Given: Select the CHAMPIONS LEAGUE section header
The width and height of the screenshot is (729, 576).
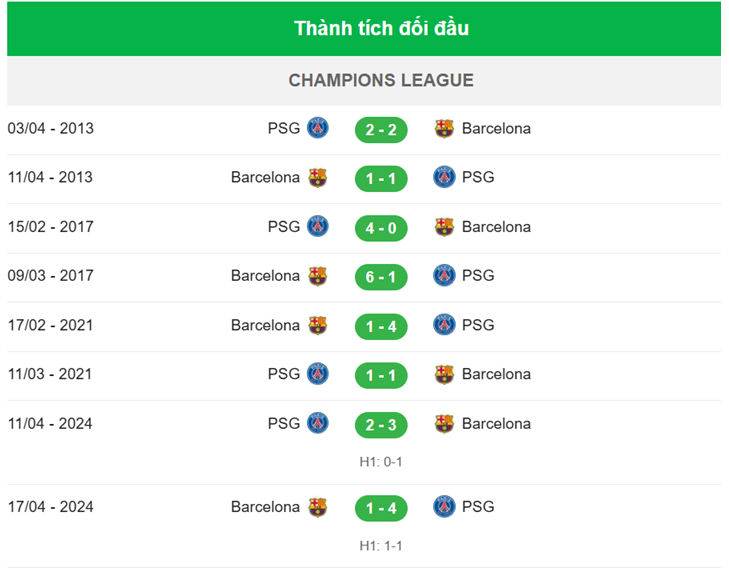Looking at the screenshot, I should [381, 80].
